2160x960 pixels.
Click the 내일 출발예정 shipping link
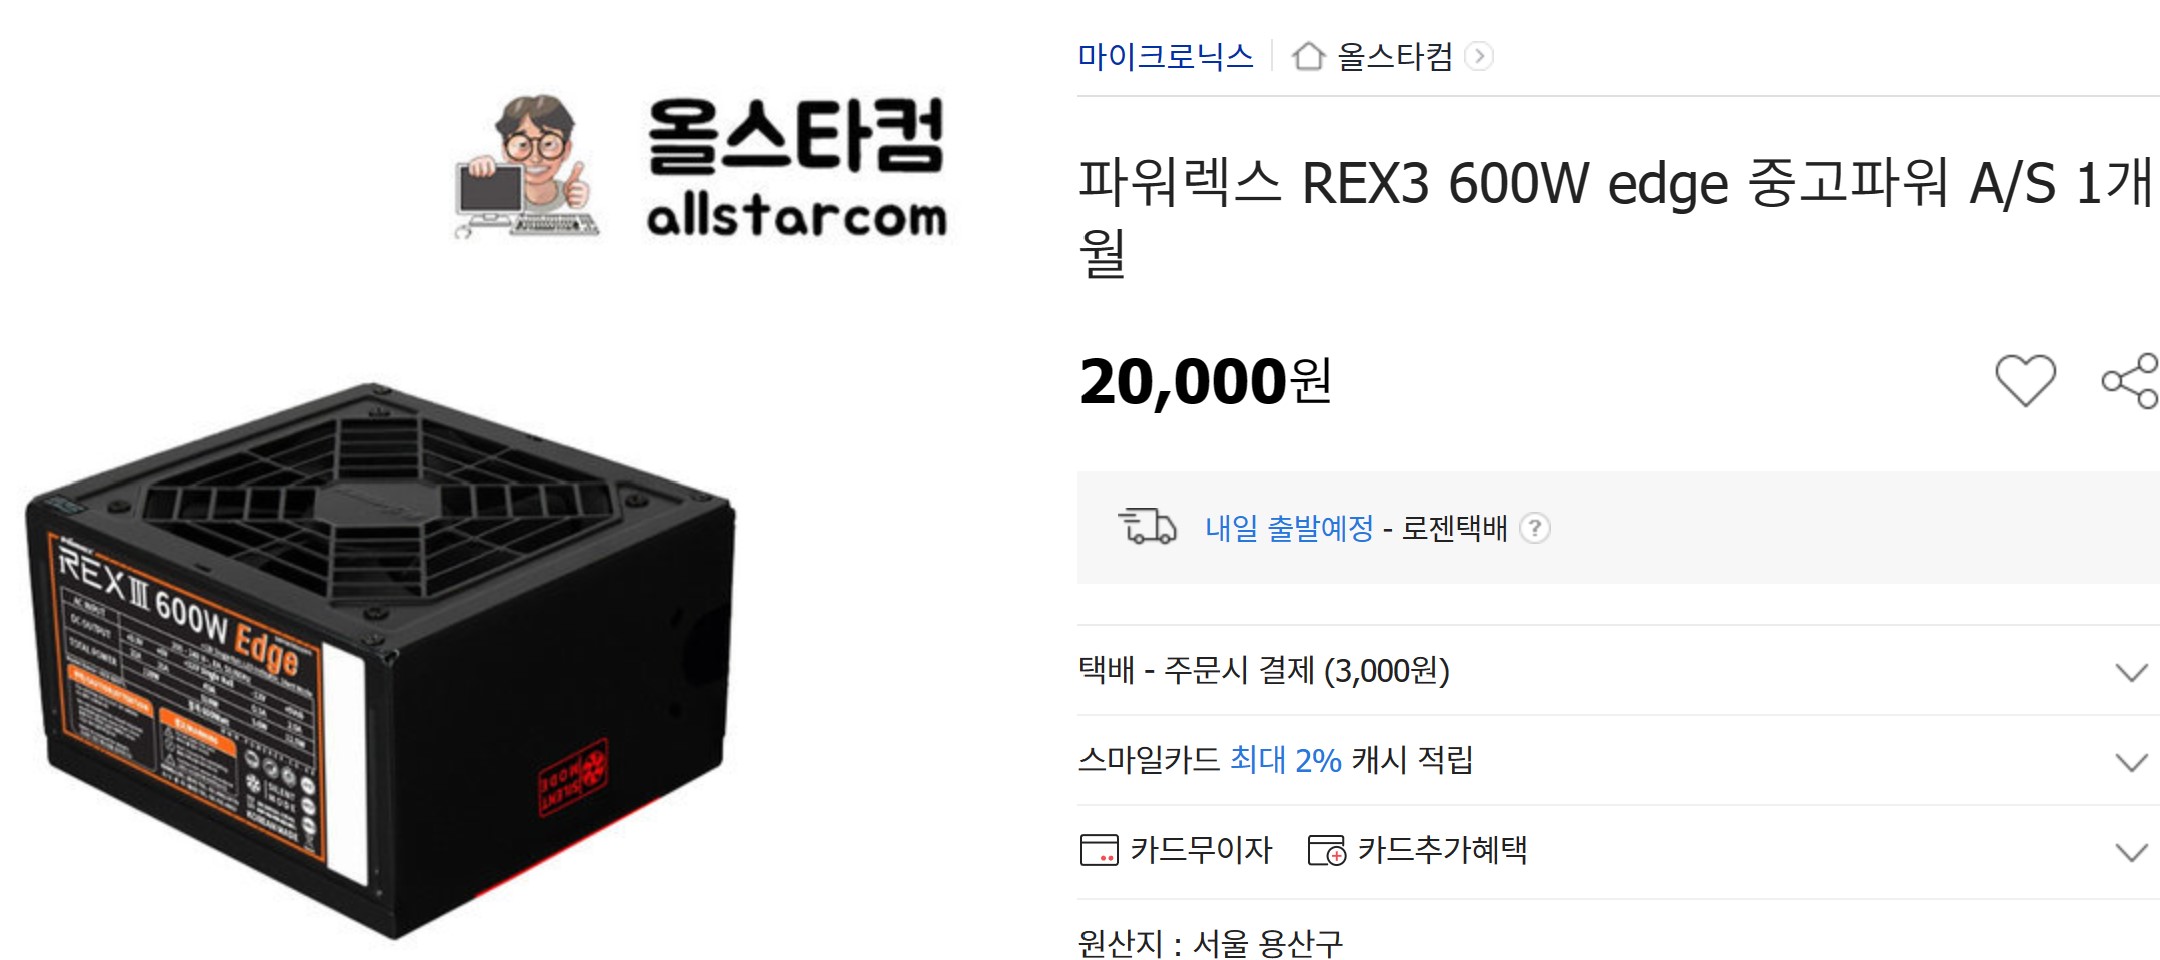[x=1289, y=528]
